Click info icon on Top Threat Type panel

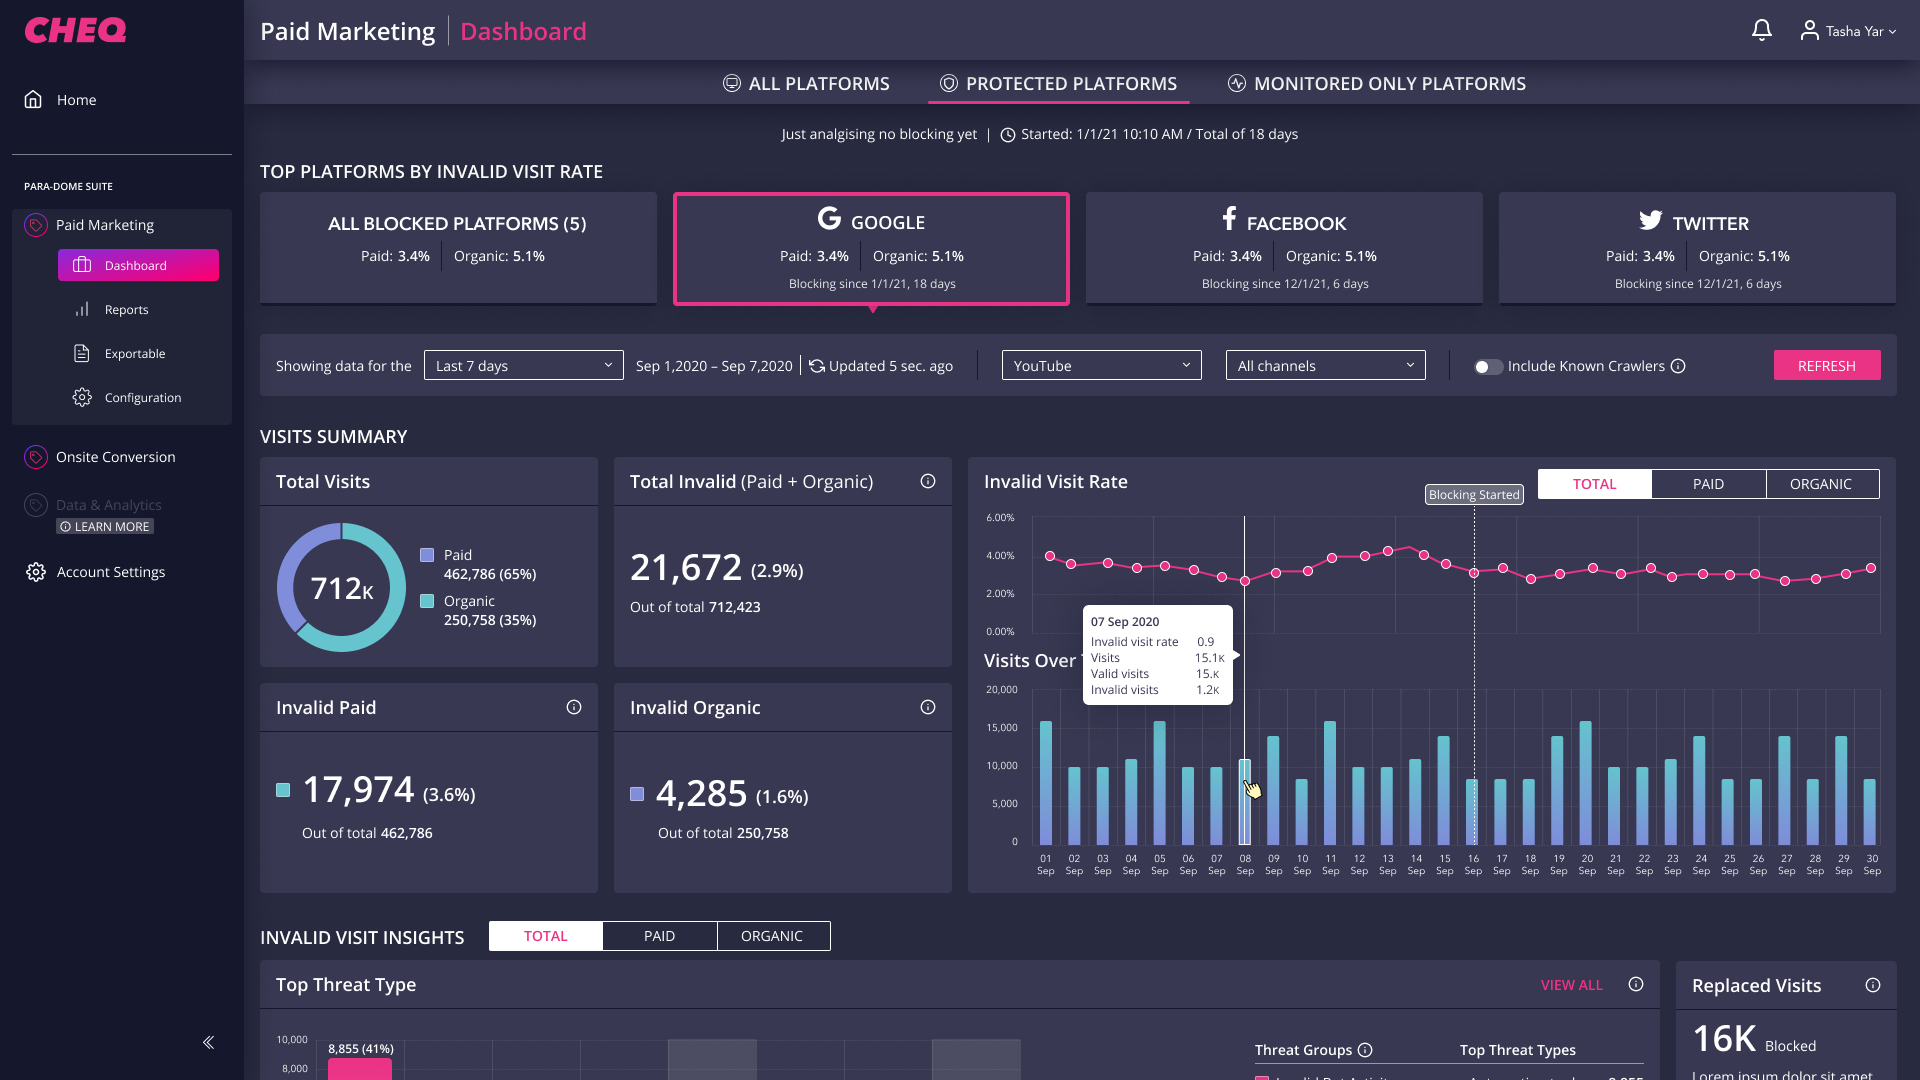(1636, 984)
